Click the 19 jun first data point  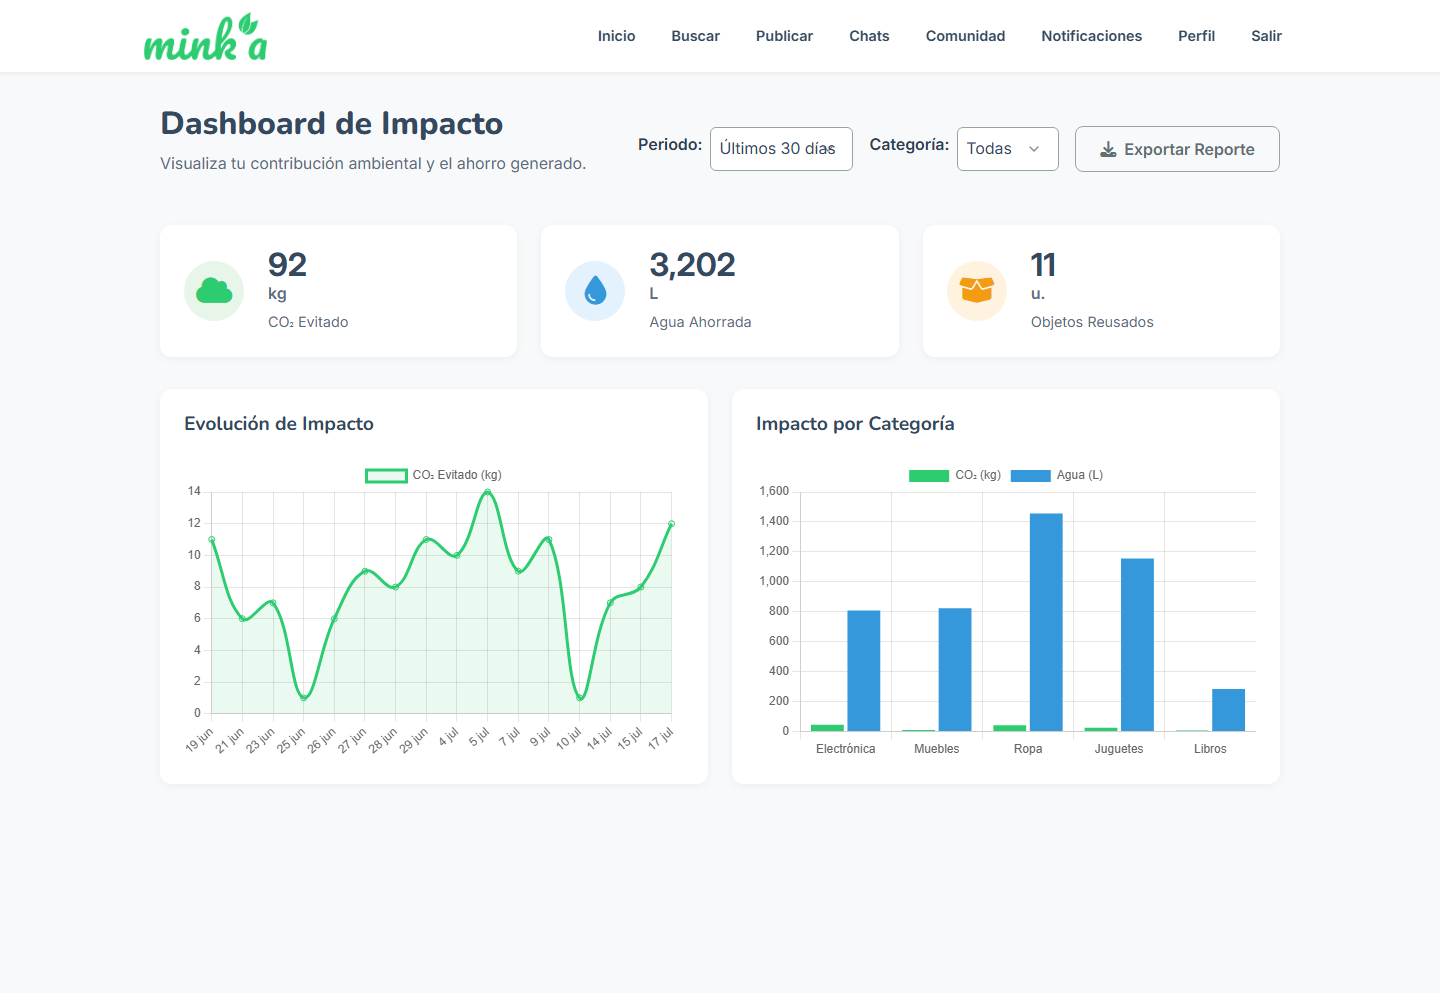pyautogui.click(x=212, y=540)
